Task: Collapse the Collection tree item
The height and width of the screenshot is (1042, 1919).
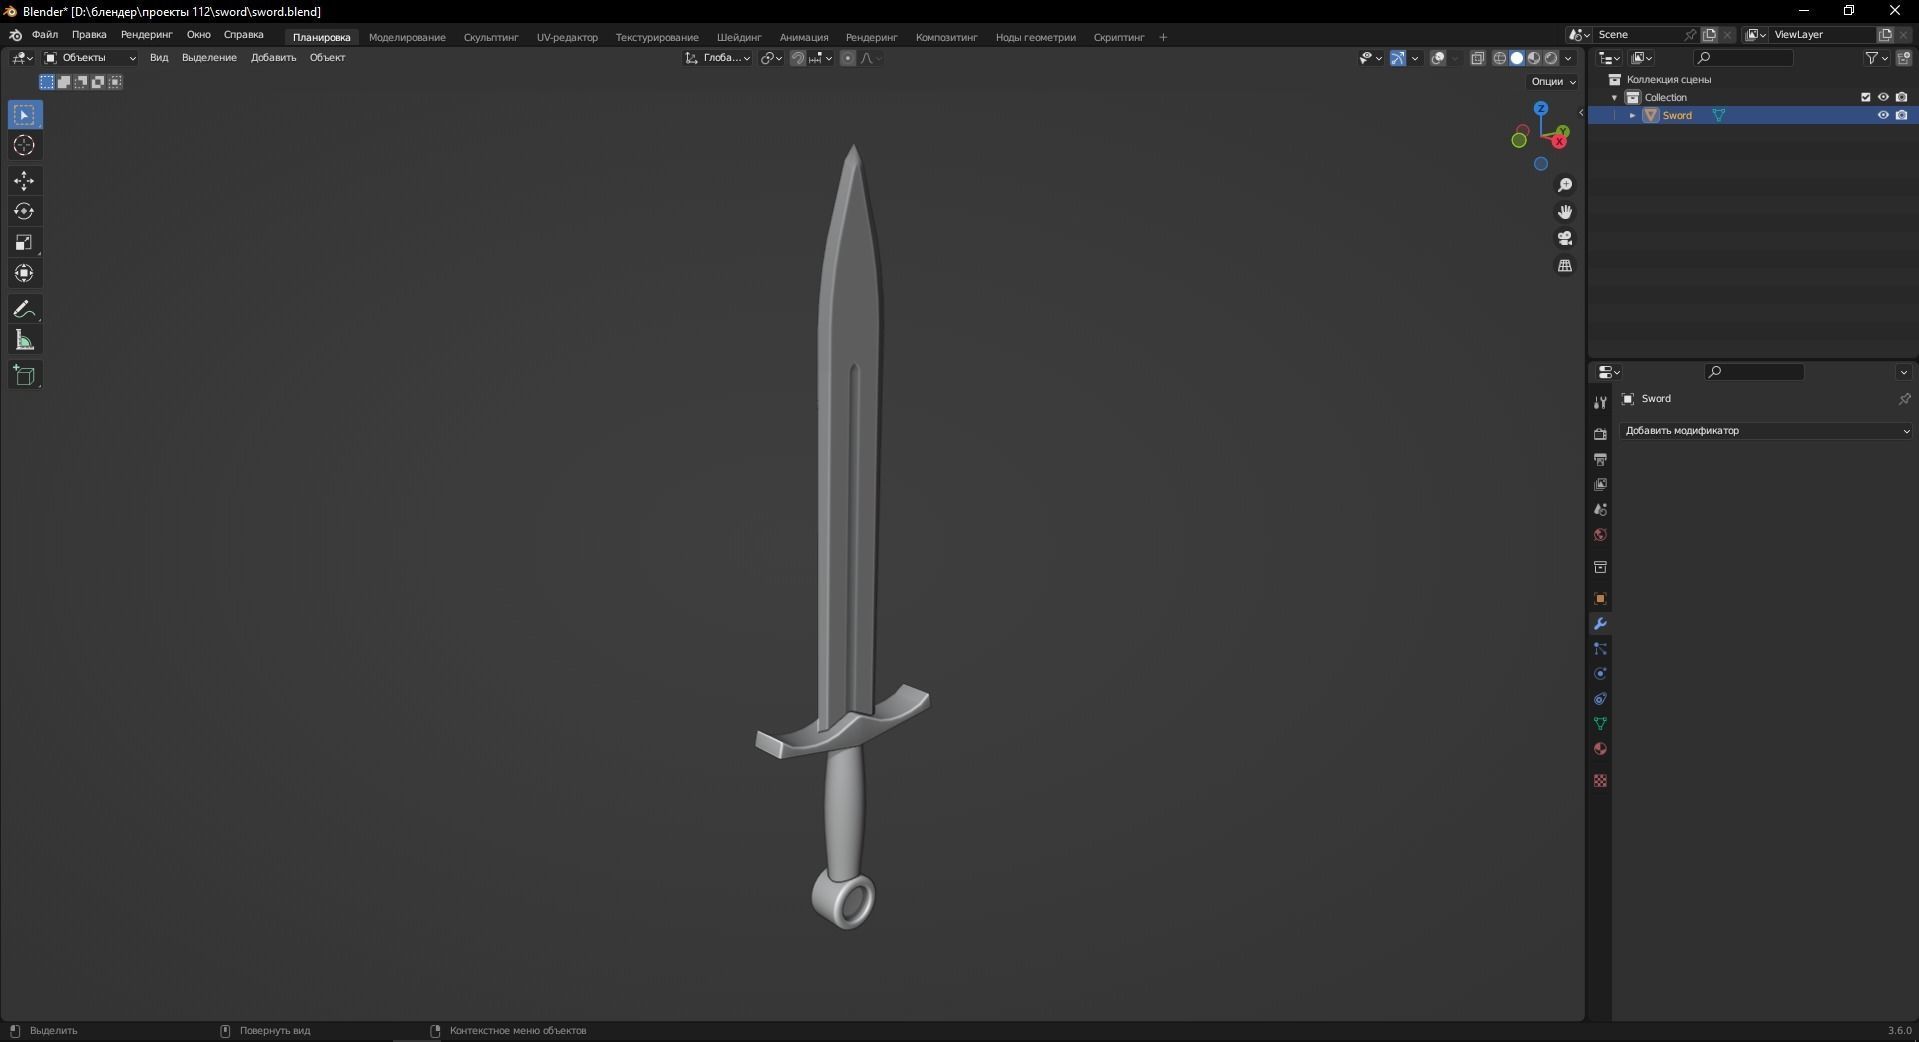Action: click(1614, 97)
